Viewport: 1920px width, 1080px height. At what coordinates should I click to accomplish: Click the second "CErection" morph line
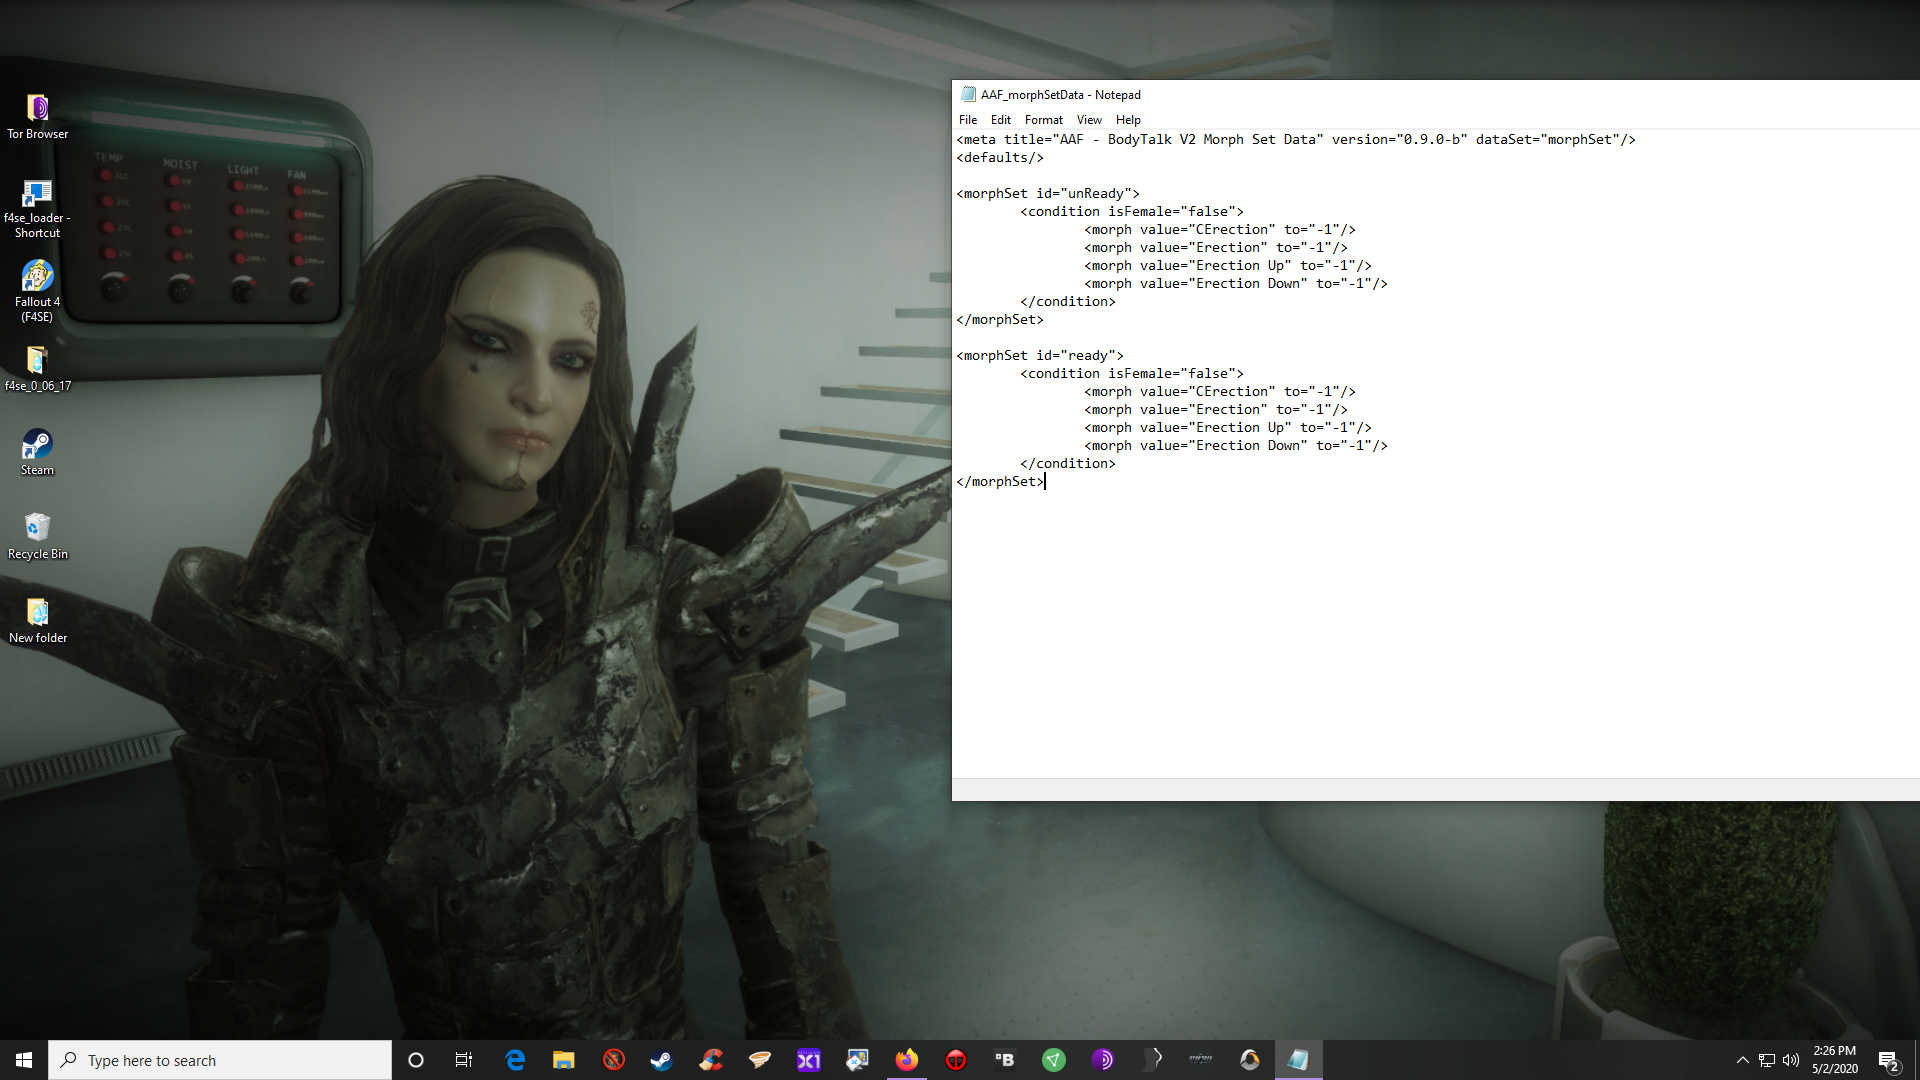click(1220, 391)
